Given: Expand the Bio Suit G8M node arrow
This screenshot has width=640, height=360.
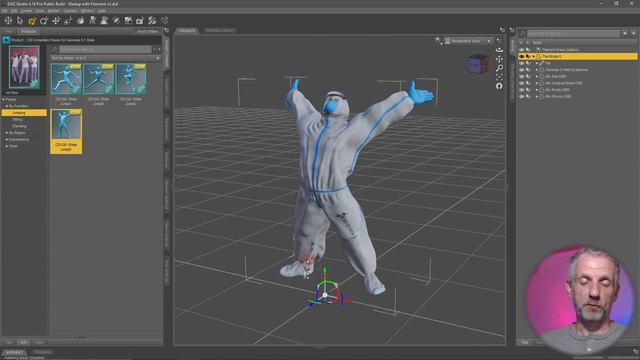Looking at the screenshot, I should tap(537, 76).
